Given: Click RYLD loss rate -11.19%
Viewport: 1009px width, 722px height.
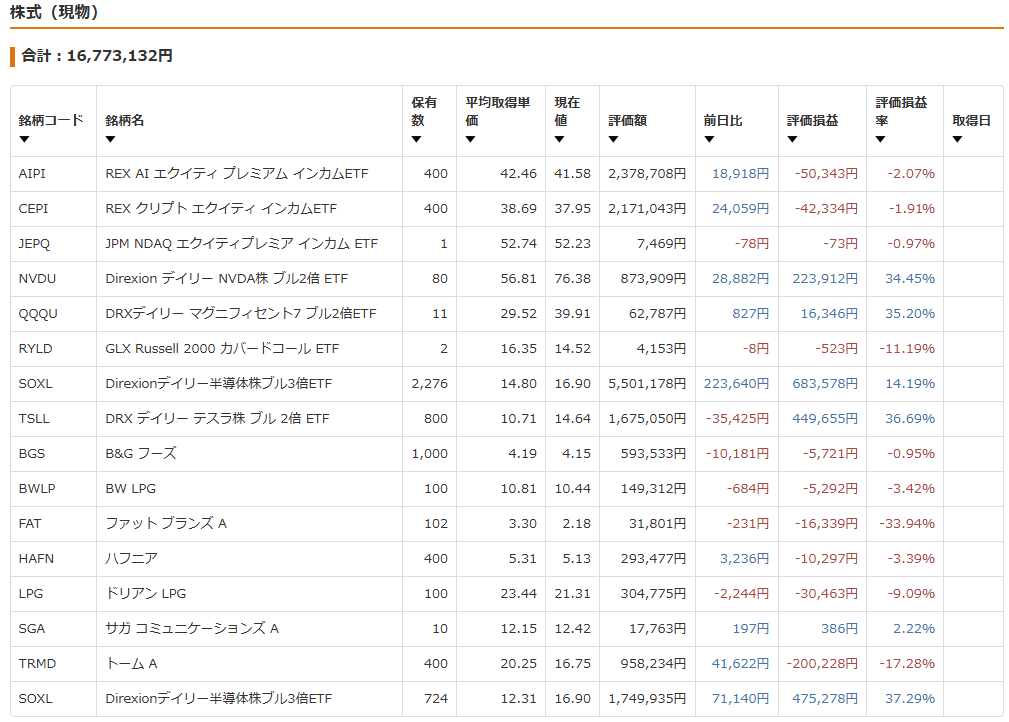Looking at the screenshot, I should coord(907,349).
